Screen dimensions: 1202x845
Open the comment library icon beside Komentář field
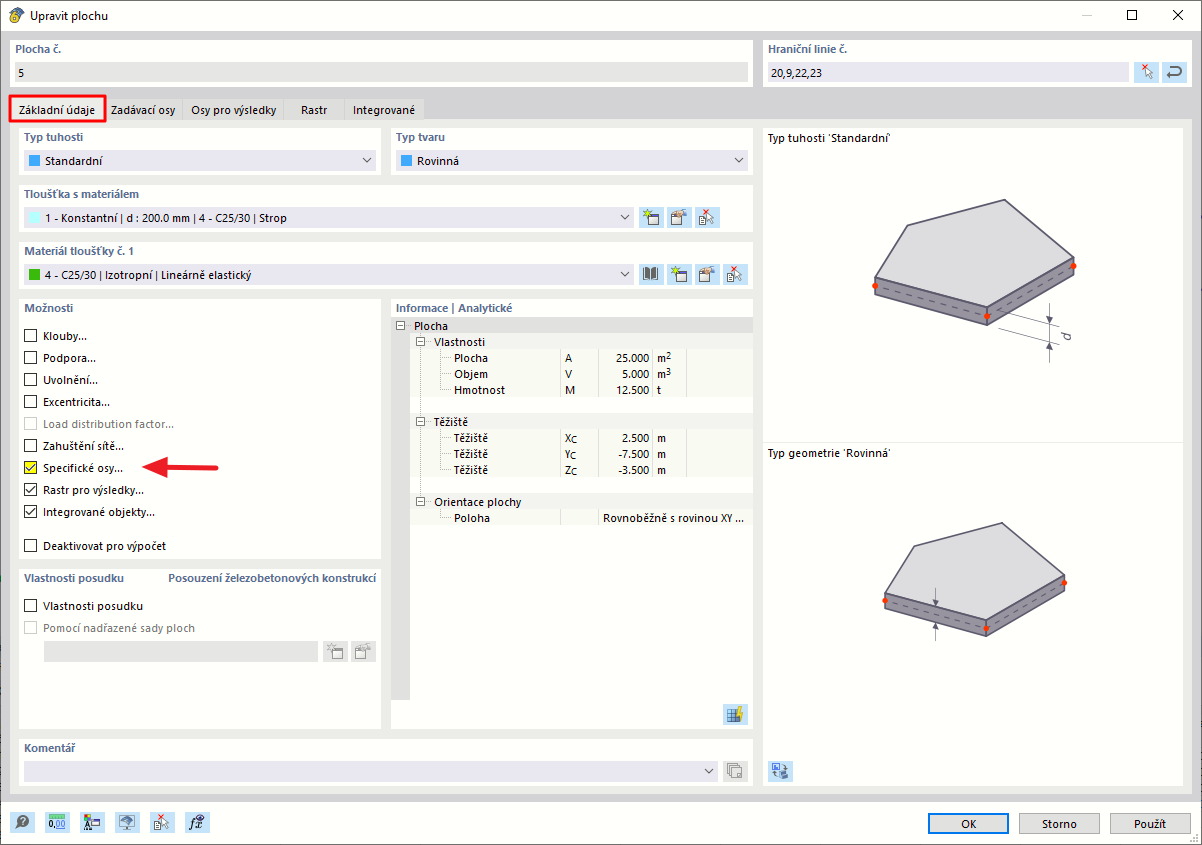(x=736, y=770)
